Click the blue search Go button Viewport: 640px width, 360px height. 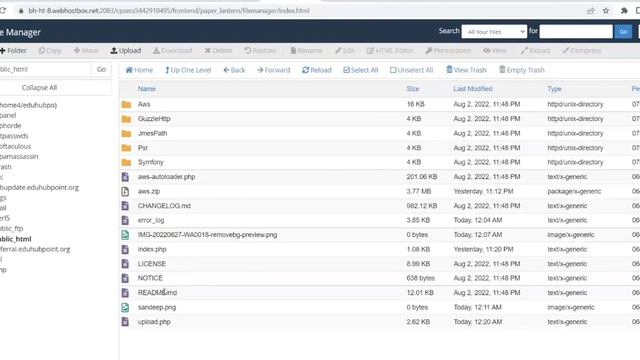point(623,31)
